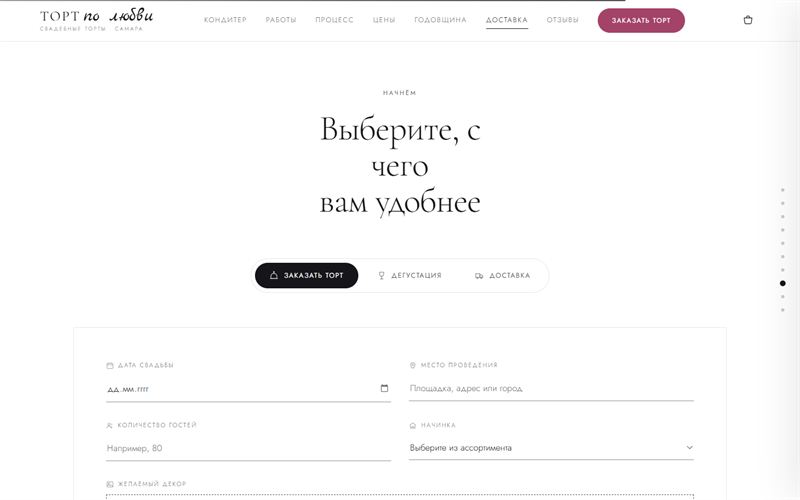Click the Место проведения address field
Viewport: 800px width, 500px height.
(x=551, y=389)
